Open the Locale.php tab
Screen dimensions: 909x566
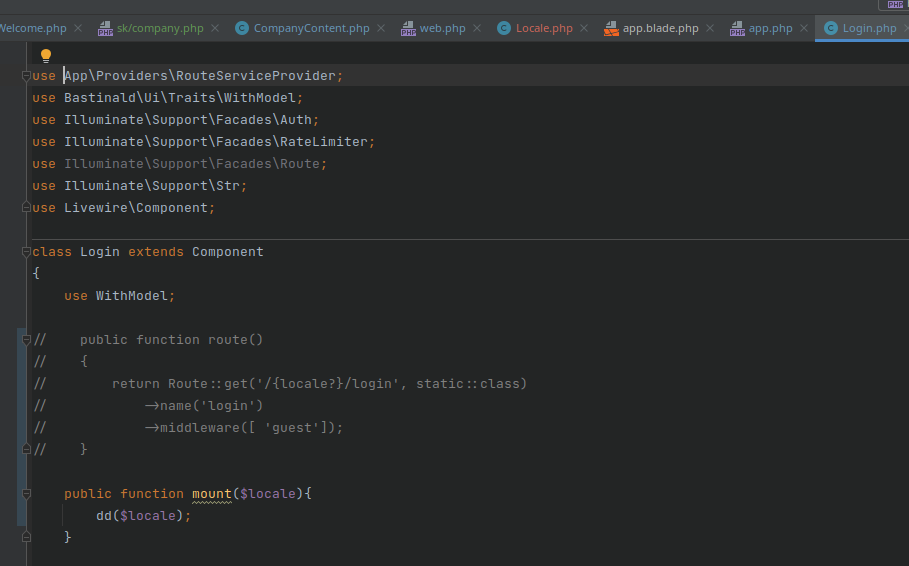pos(544,28)
